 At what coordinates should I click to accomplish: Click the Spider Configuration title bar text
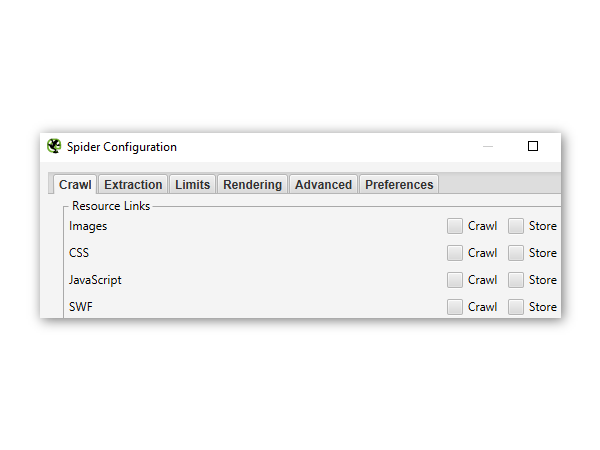click(x=122, y=147)
